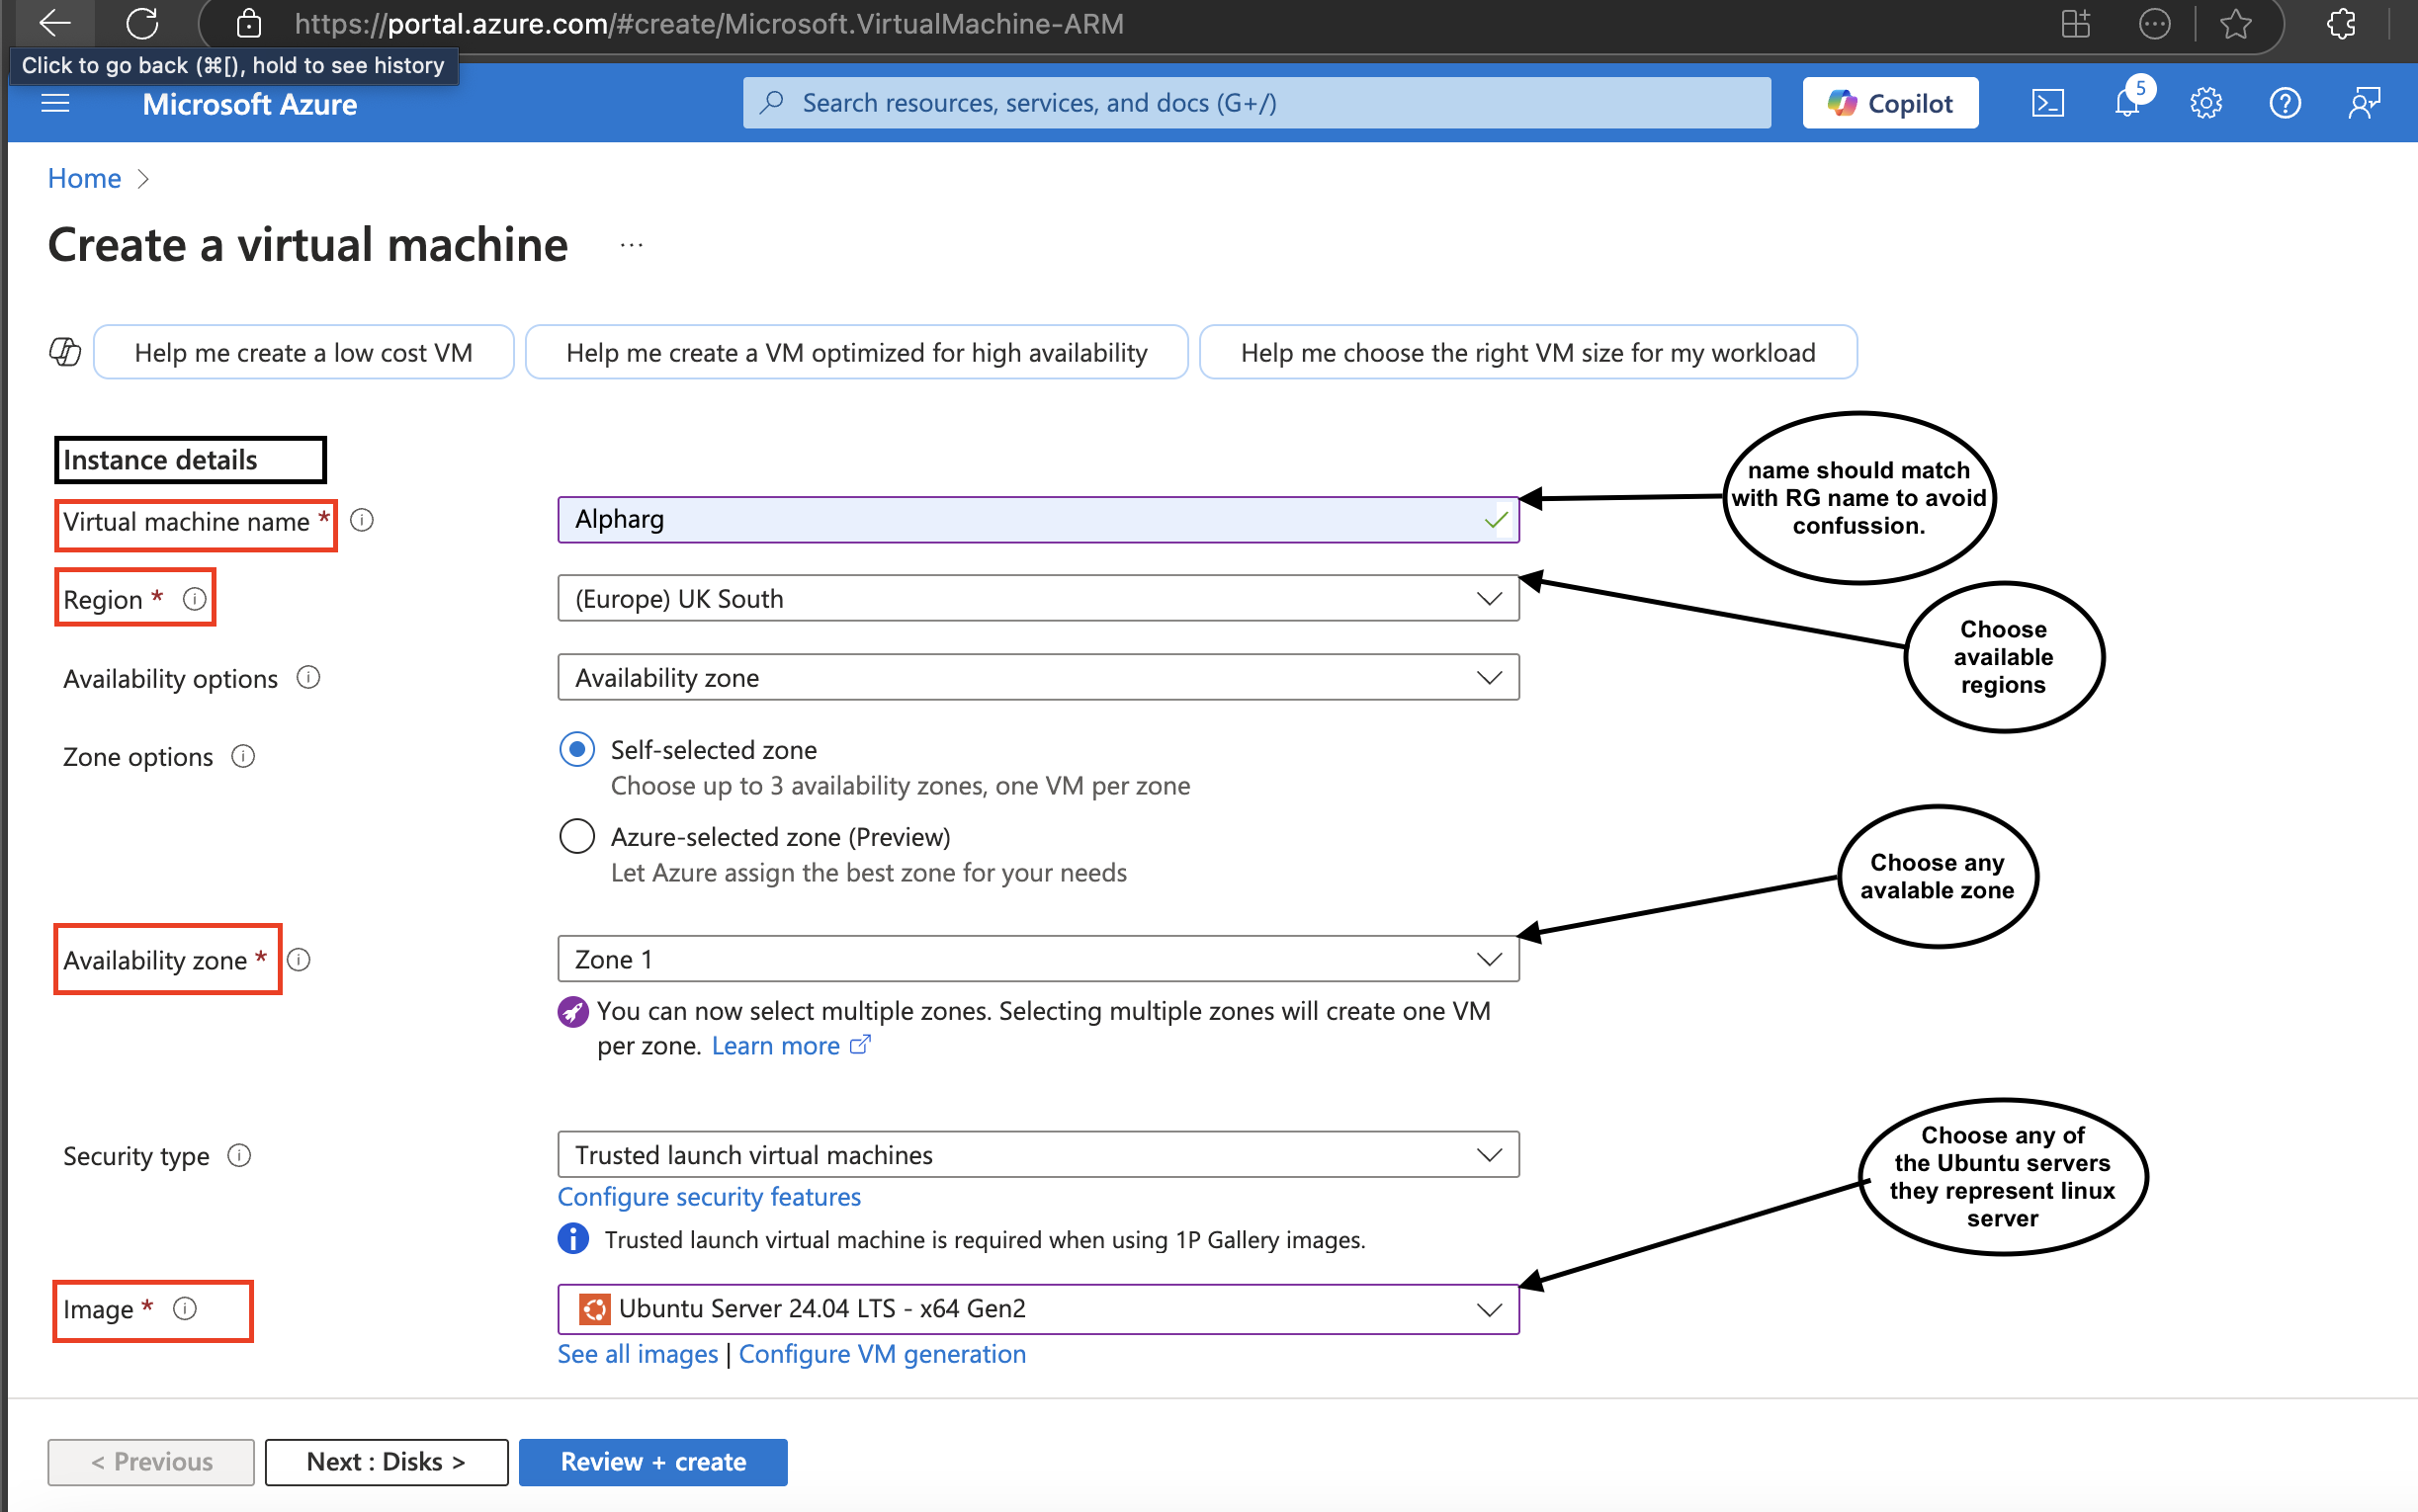Click Configure security features link
Image resolution: width=2418 pixels, height=1512 pixels.
[x=709, y=1197]
